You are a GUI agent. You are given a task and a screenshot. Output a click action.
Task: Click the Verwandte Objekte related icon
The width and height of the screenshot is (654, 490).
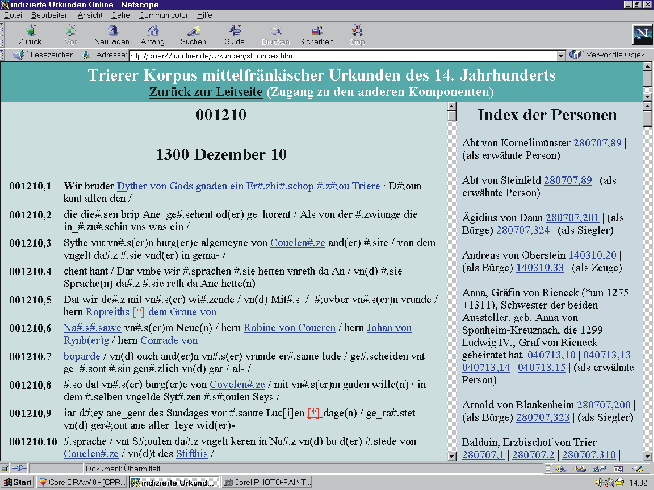tap(575, 55)
